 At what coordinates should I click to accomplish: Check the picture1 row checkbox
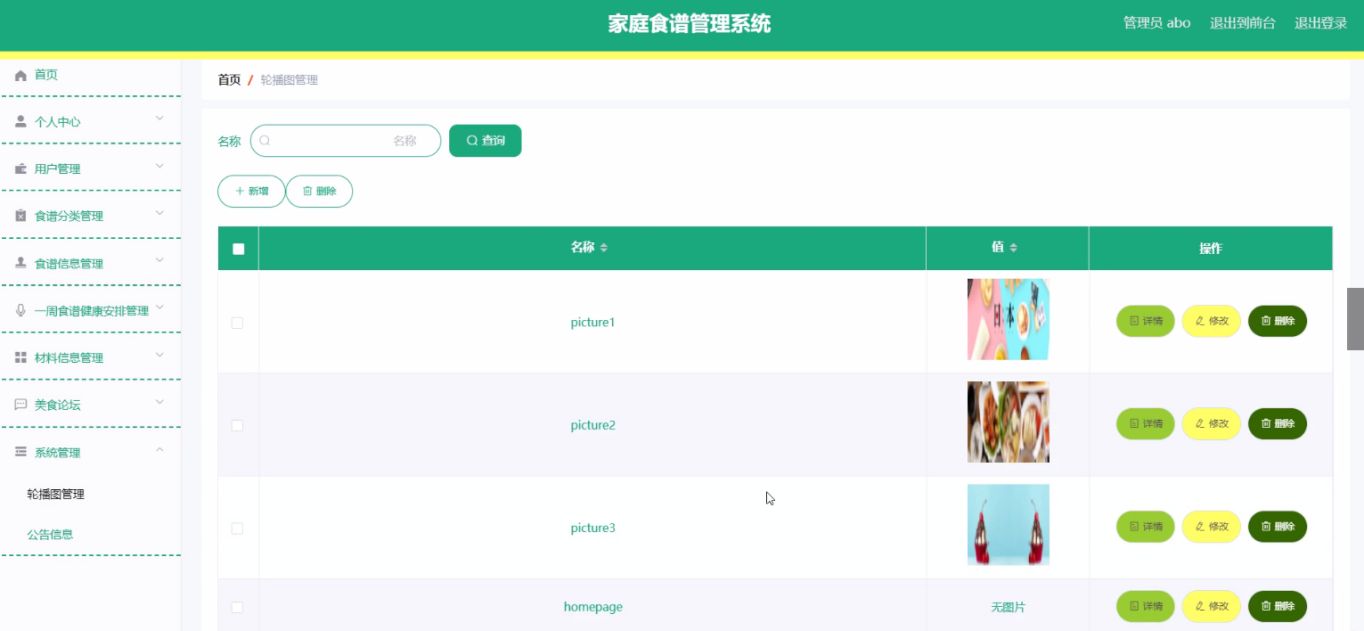click(237, 323)
